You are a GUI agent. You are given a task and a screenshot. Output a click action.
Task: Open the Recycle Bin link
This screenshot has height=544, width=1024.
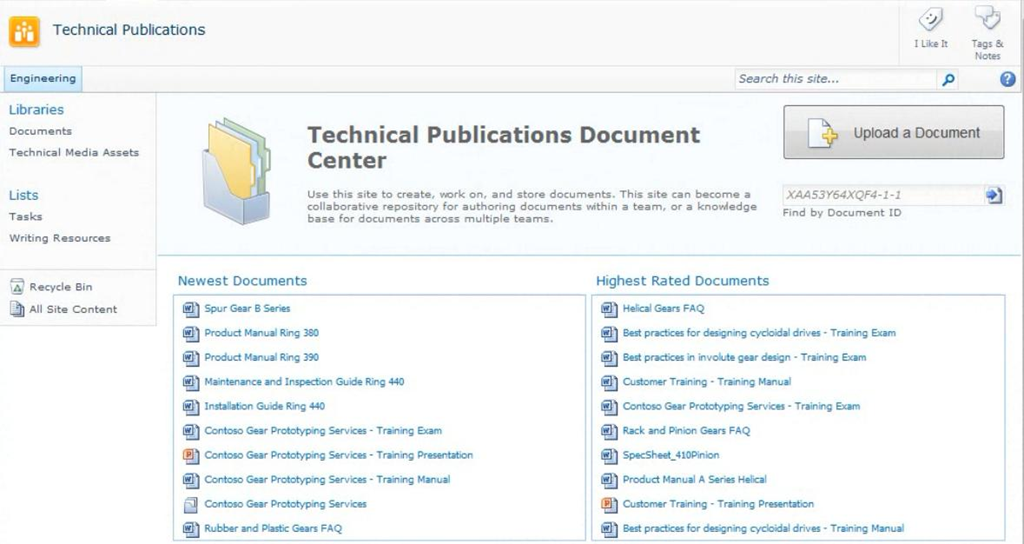61,287
